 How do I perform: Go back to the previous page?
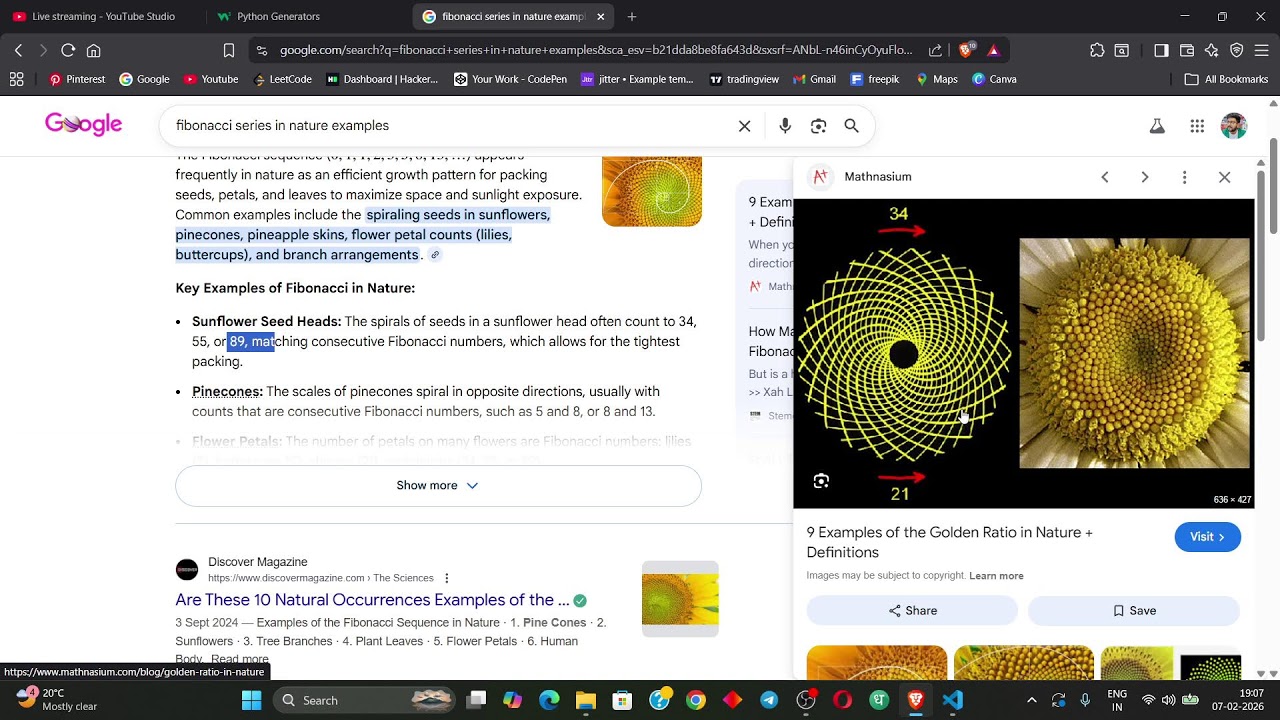coord(18,50)
